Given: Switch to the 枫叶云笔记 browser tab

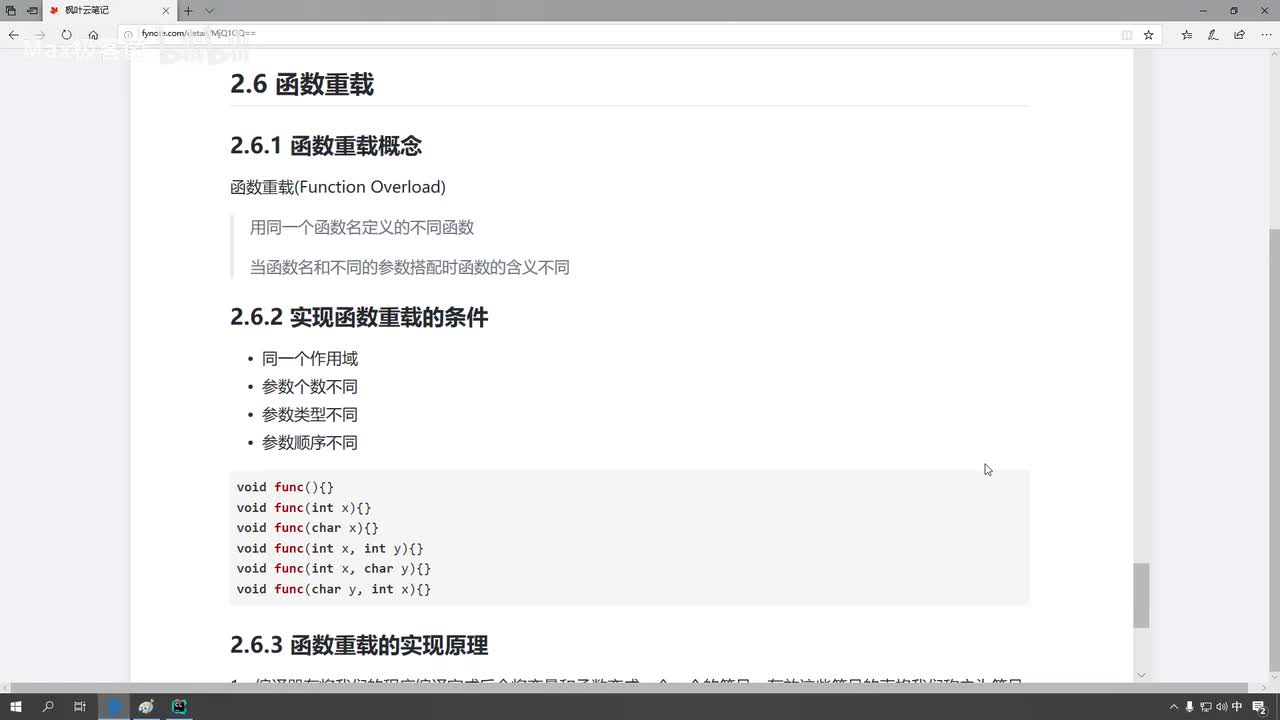Looking at the screenshot, I should [109, 10].
